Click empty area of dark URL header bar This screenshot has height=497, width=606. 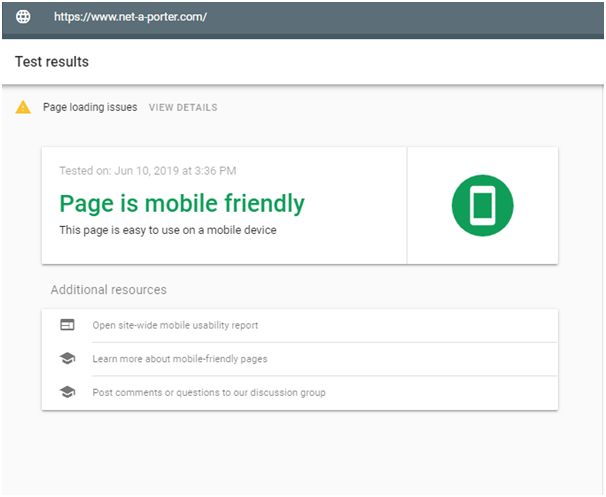(x=406, y=17)
